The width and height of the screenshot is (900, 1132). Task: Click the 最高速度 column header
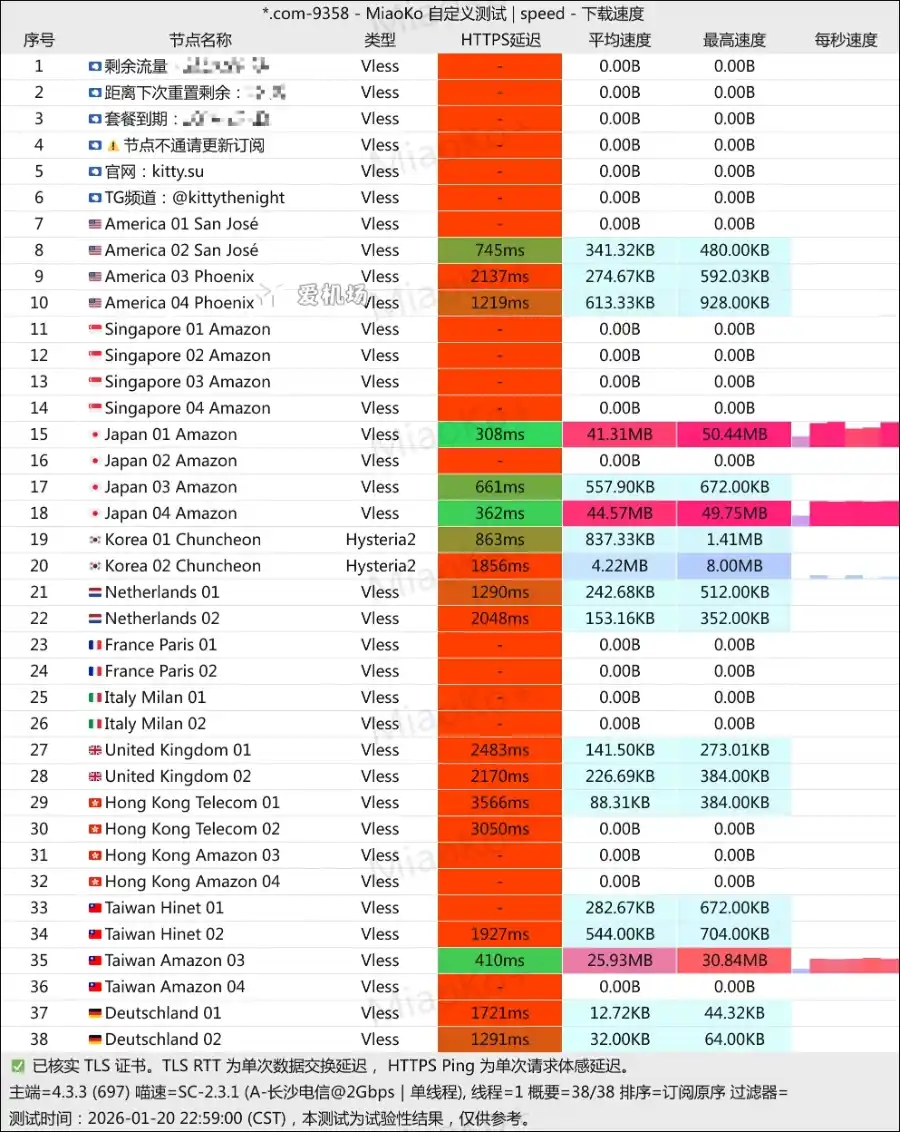[734, 40]
